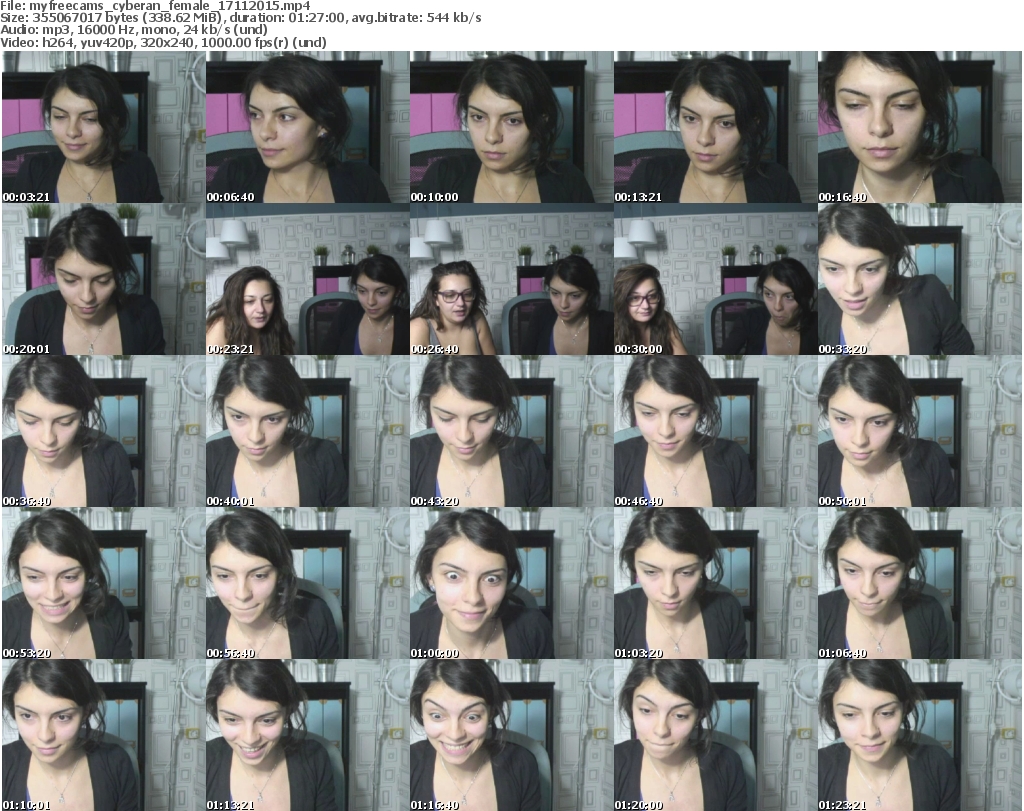Click the thumbnail at 00:33:20
The height and width of the screenshot is (811, 1024).
coord(920,279)
